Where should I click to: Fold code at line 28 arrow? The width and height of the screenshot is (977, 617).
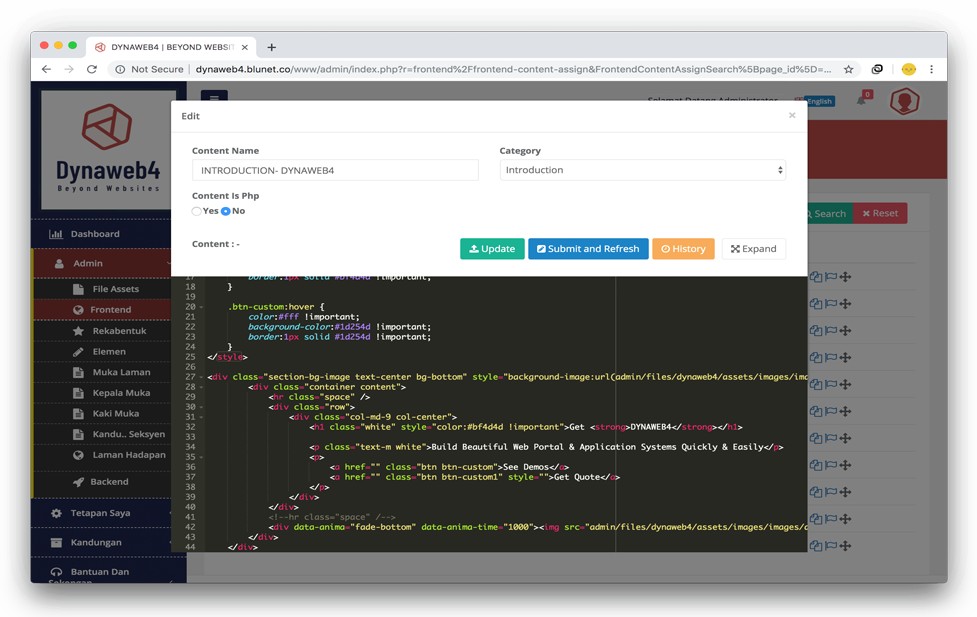(x=201, y=387)
